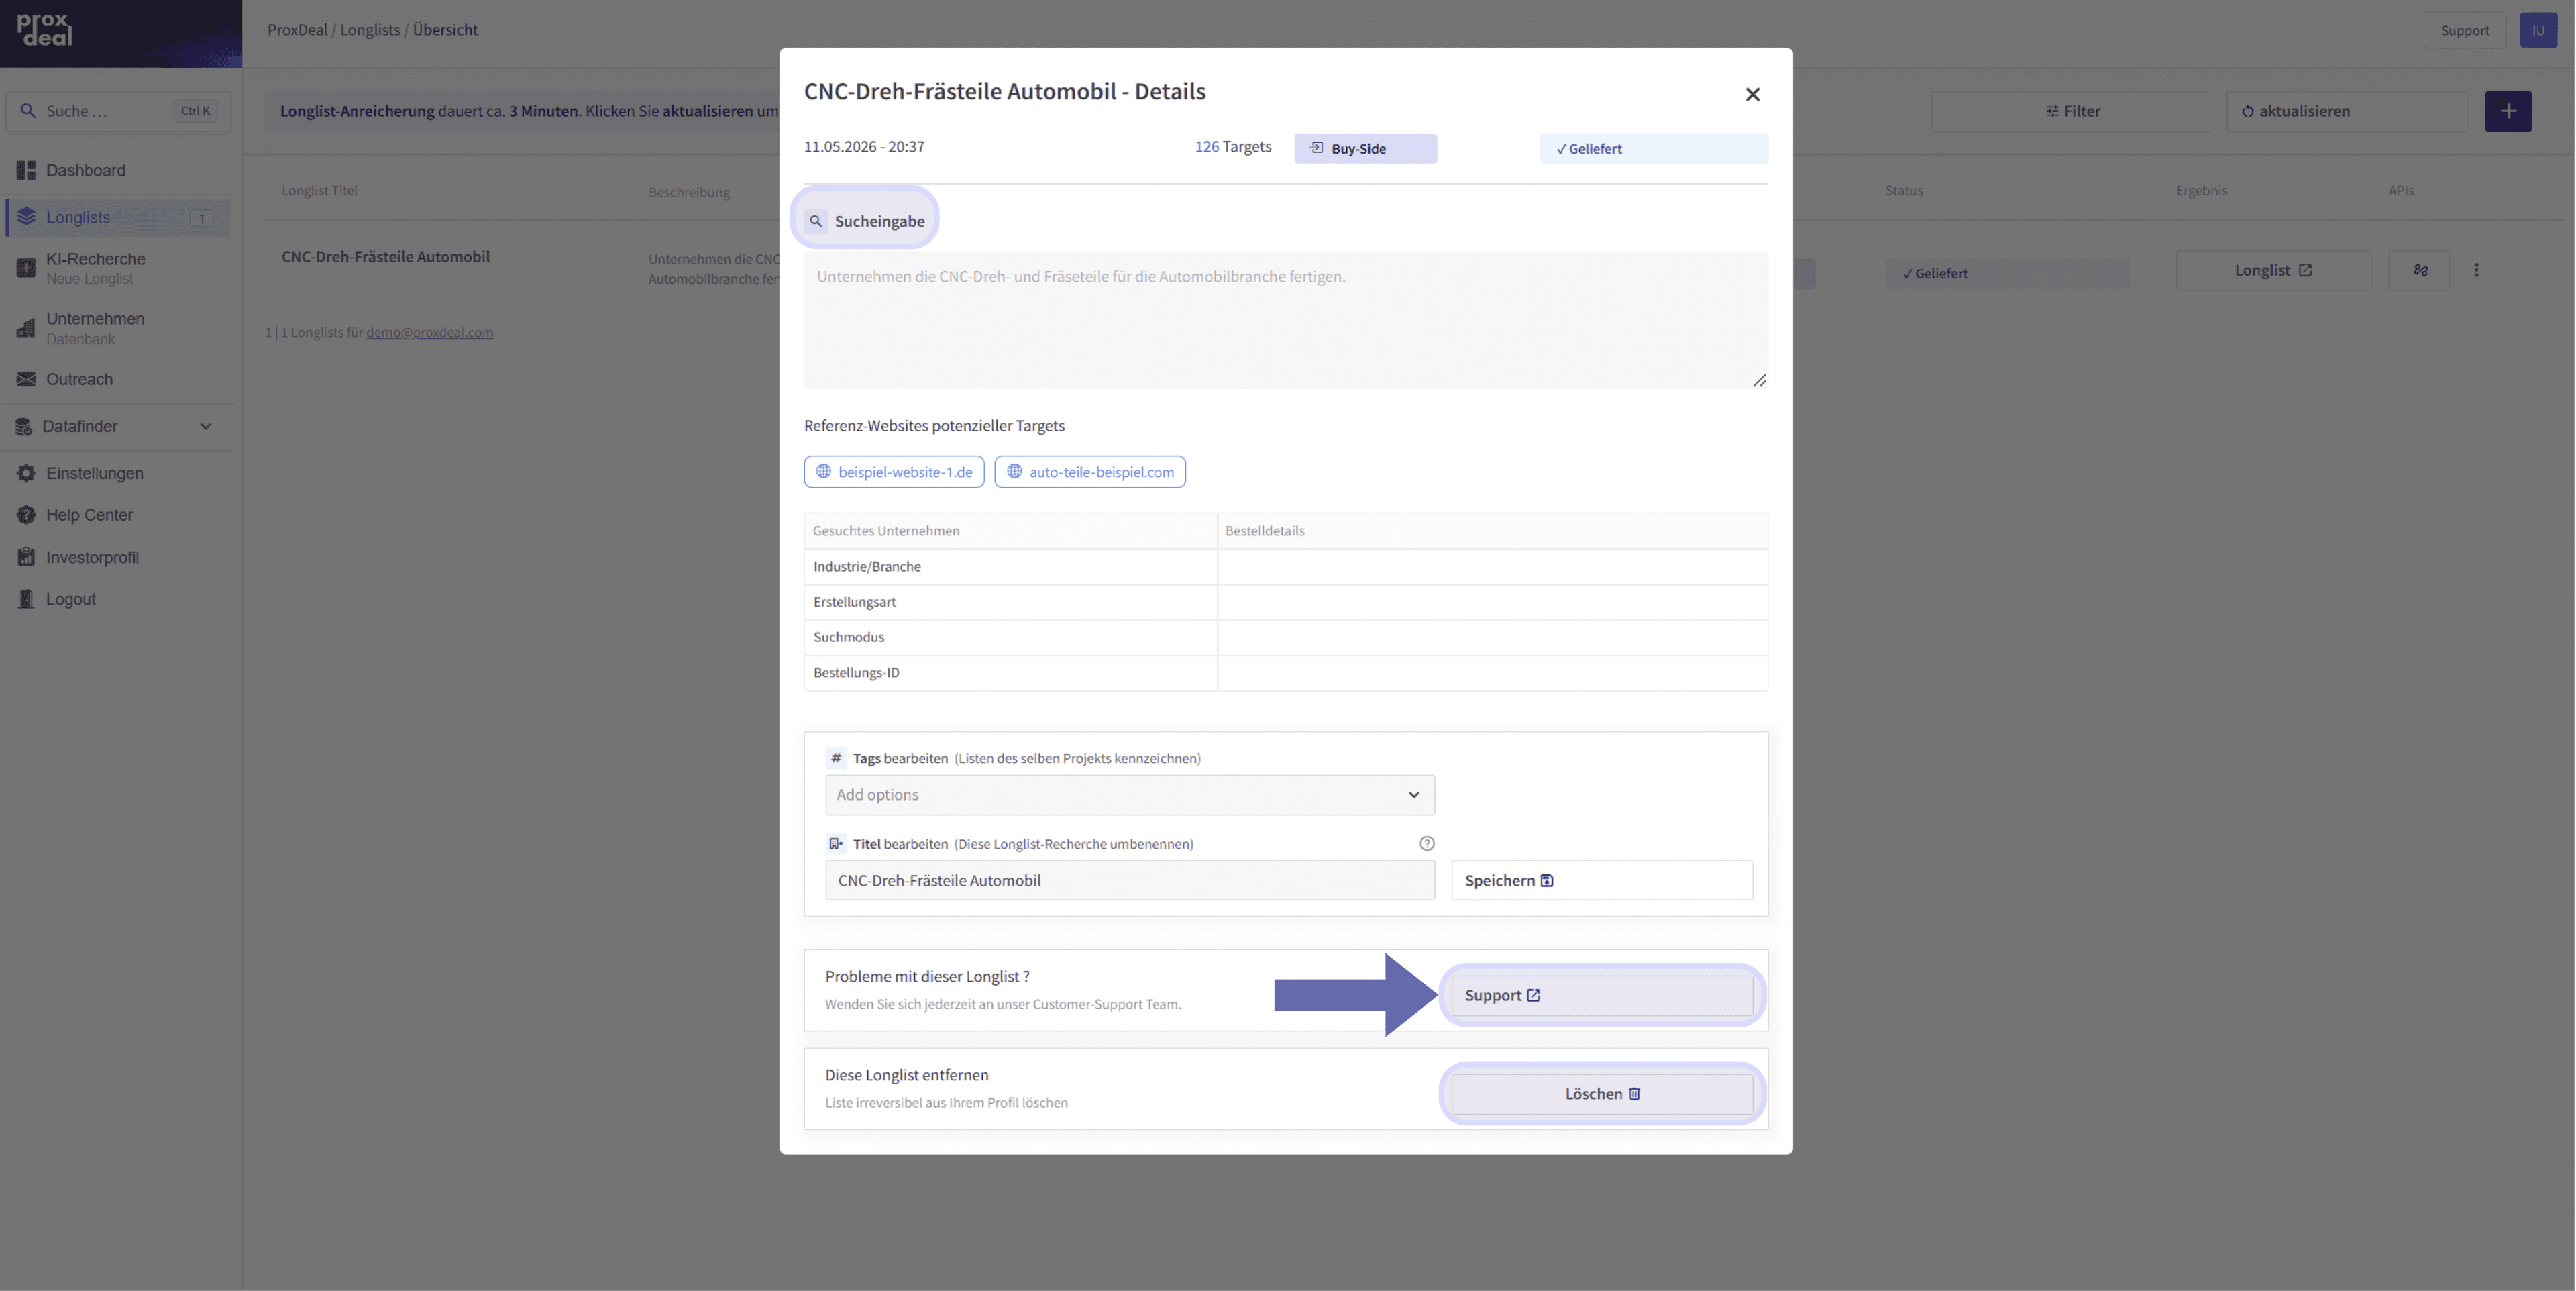Open the Longlist result button in the row
Screen dimensions: 2576x1291
click(x=2273, y=270)
